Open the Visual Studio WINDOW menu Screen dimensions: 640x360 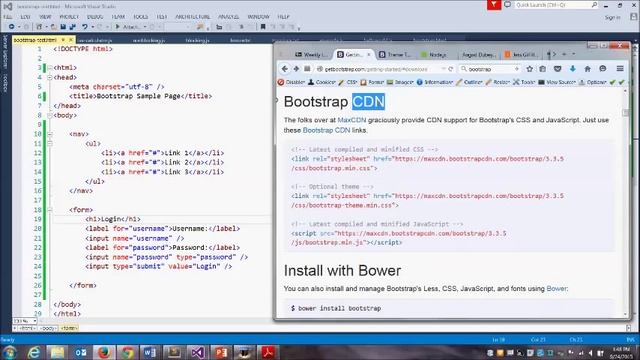point(258,17)
